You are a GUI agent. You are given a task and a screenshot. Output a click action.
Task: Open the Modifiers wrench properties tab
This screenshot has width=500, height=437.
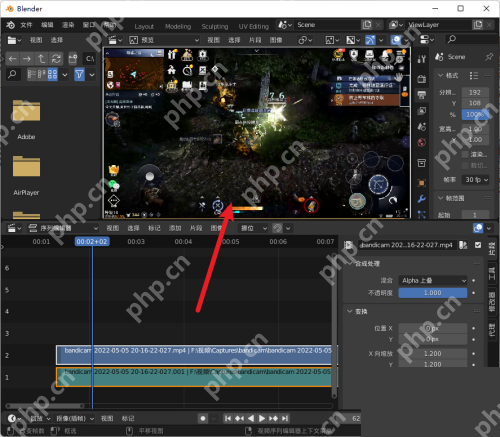click(x=422, y=199)
